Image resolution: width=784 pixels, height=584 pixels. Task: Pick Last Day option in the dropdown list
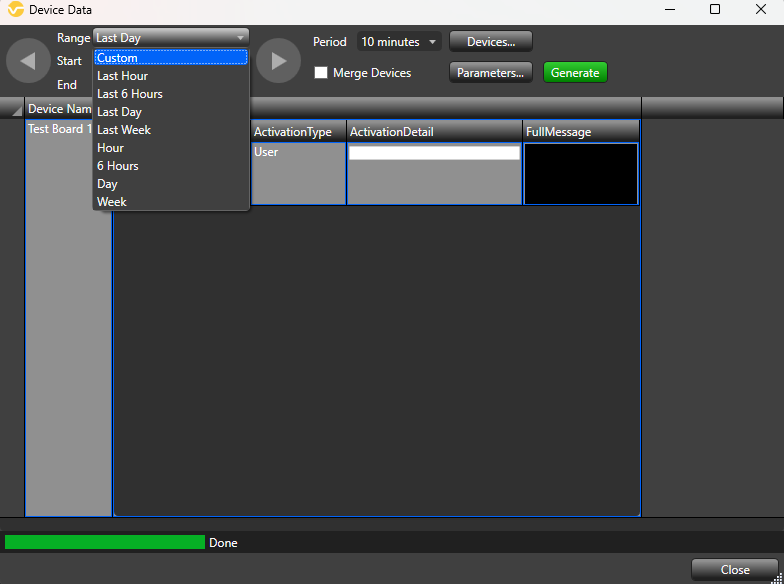point(171,112)
